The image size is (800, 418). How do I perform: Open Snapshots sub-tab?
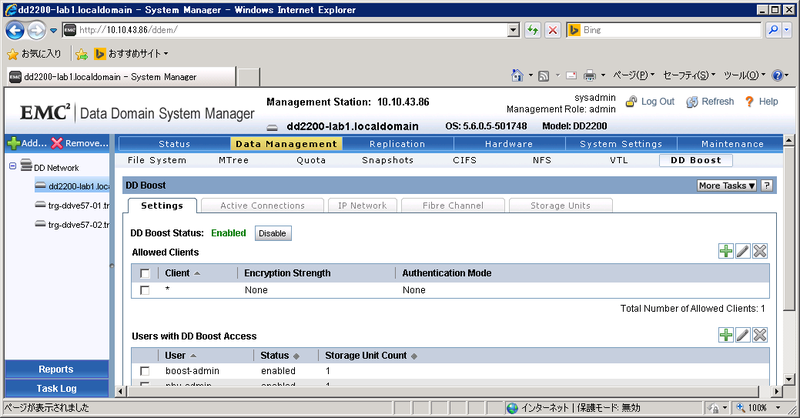click(x=388, y=160)
